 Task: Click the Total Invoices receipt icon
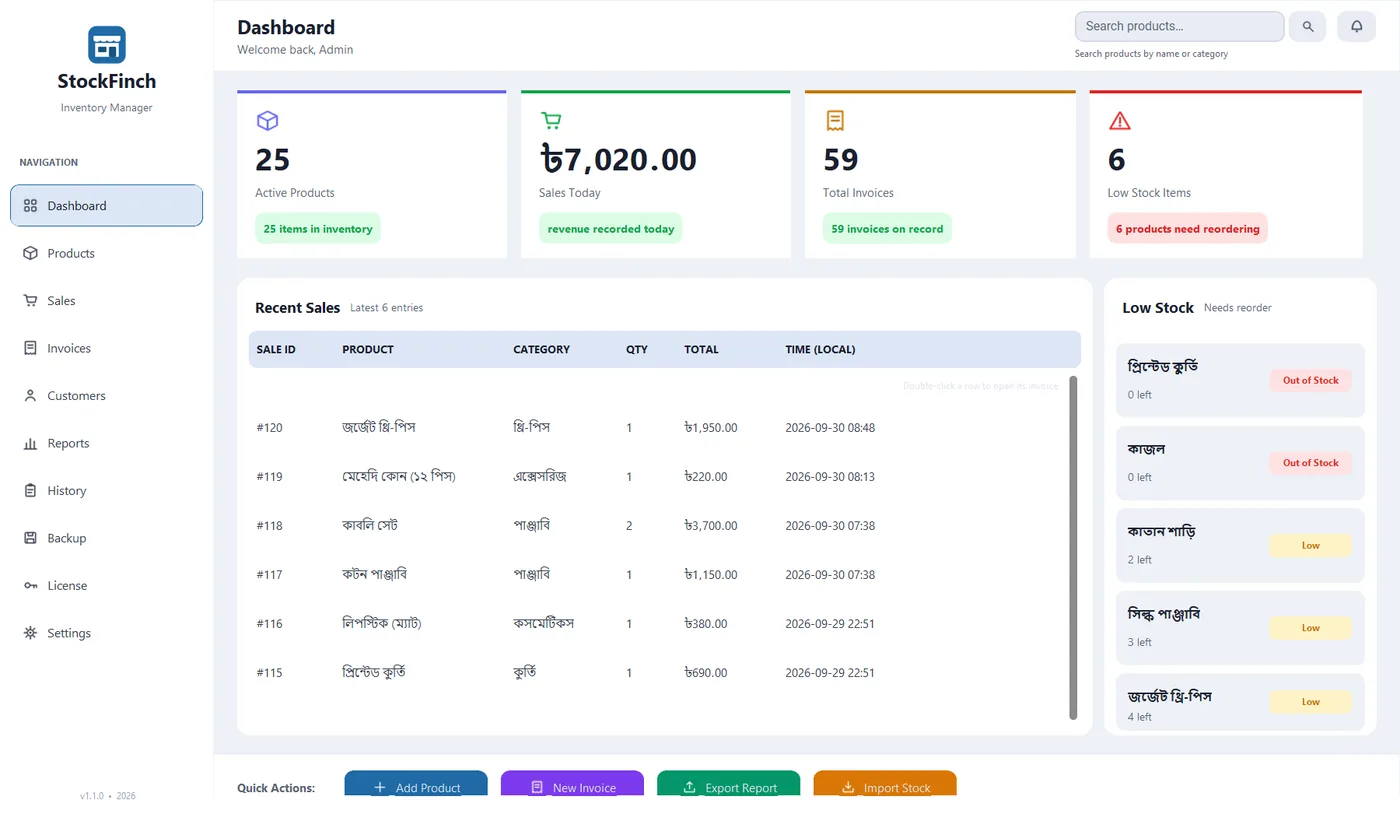click(835, 121)
